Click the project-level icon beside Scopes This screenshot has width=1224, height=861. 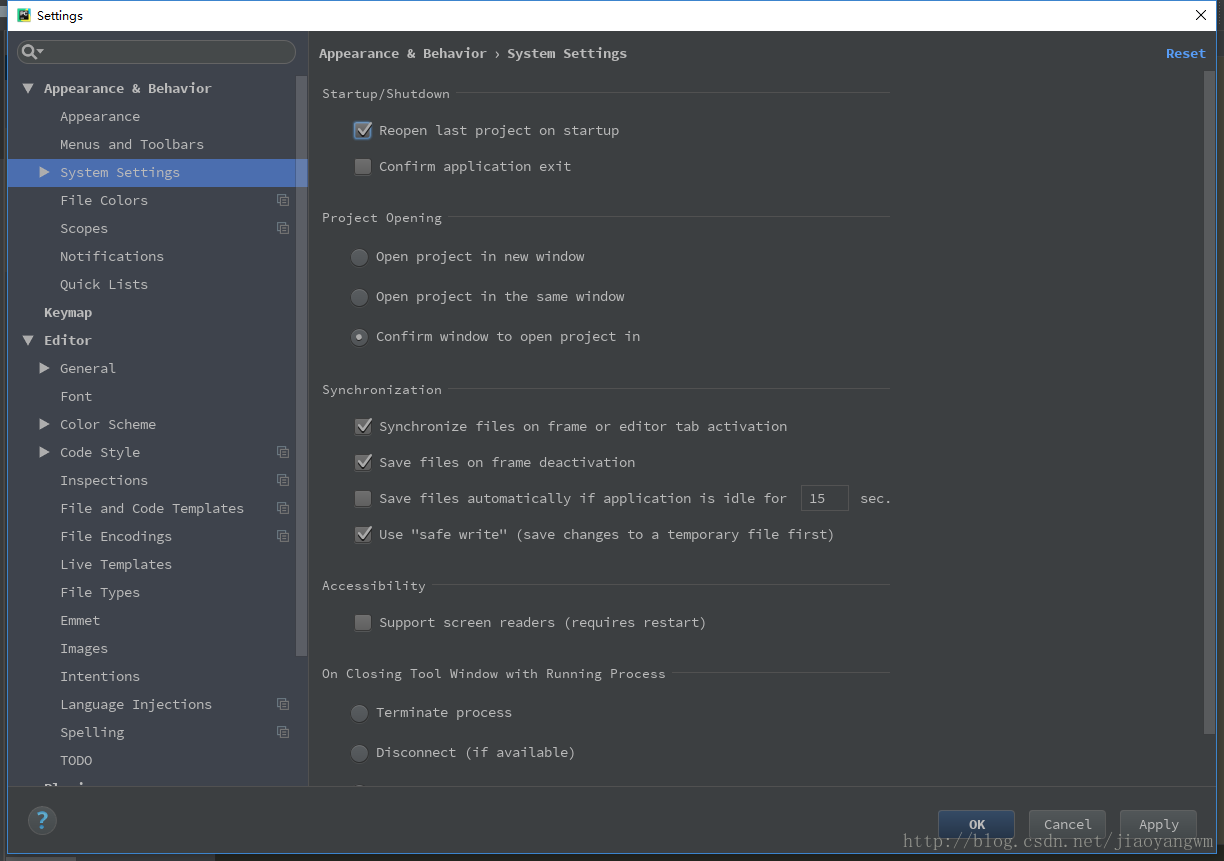tap(283, 228)
